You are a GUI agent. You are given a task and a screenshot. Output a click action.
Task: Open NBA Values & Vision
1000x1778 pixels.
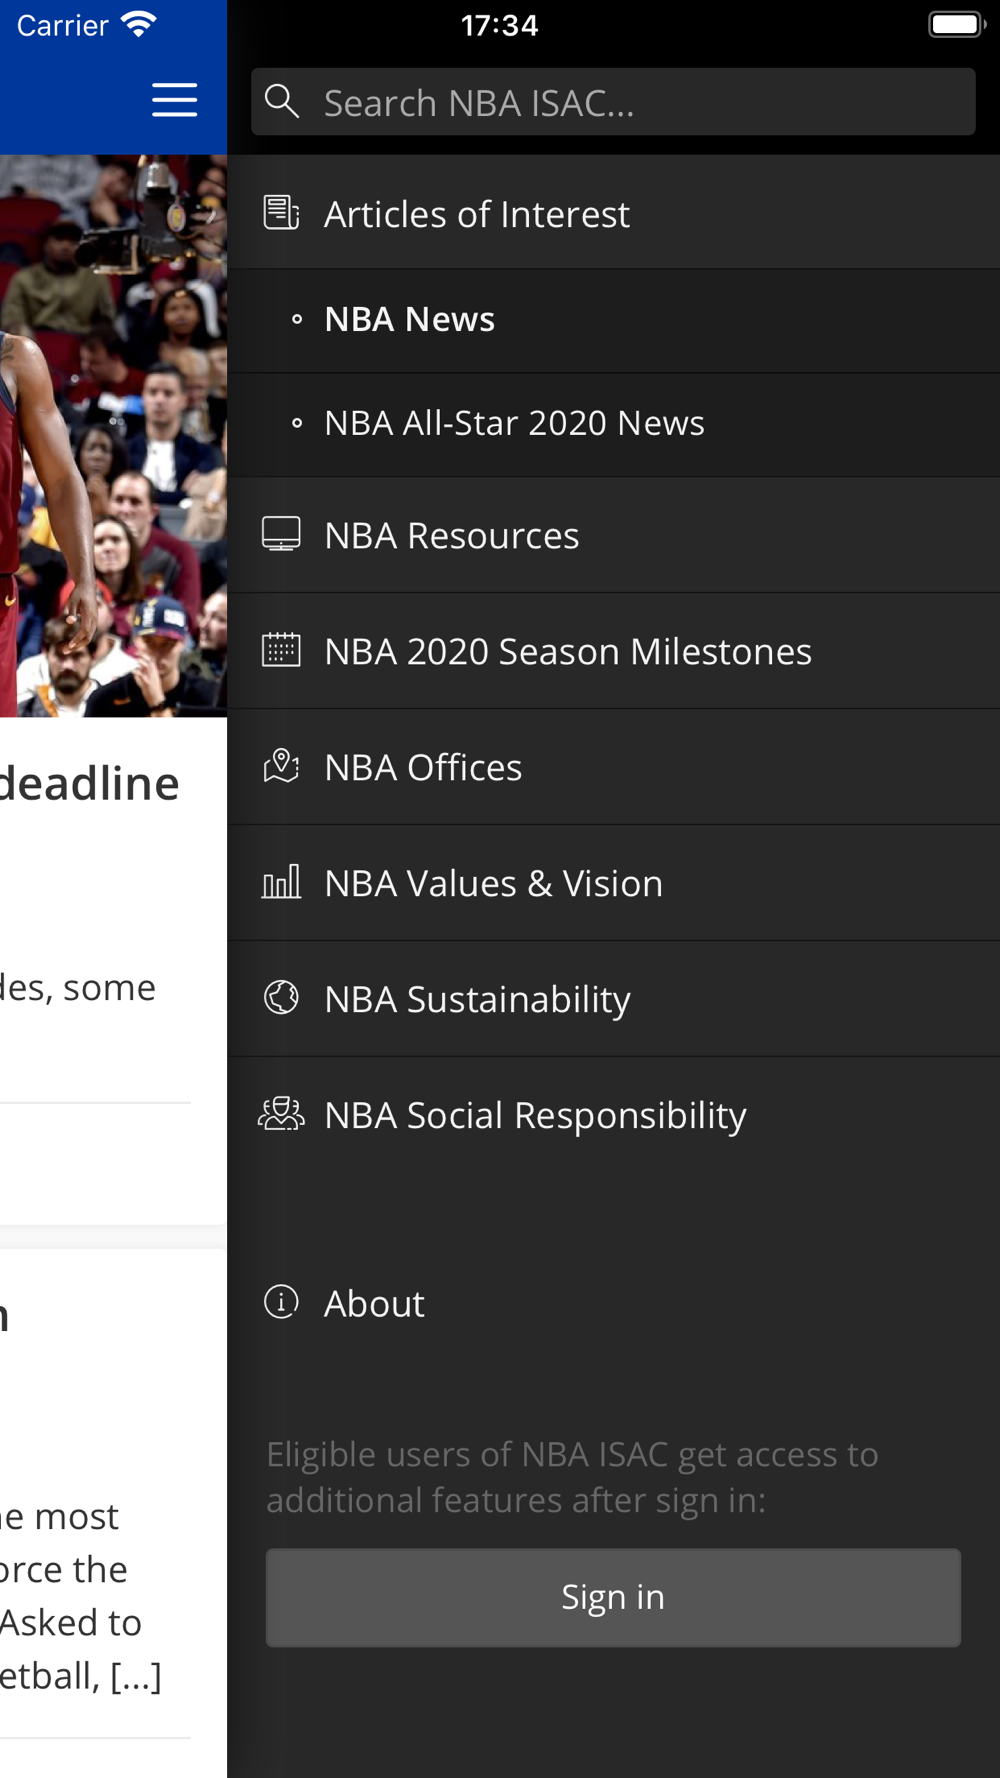613,883
